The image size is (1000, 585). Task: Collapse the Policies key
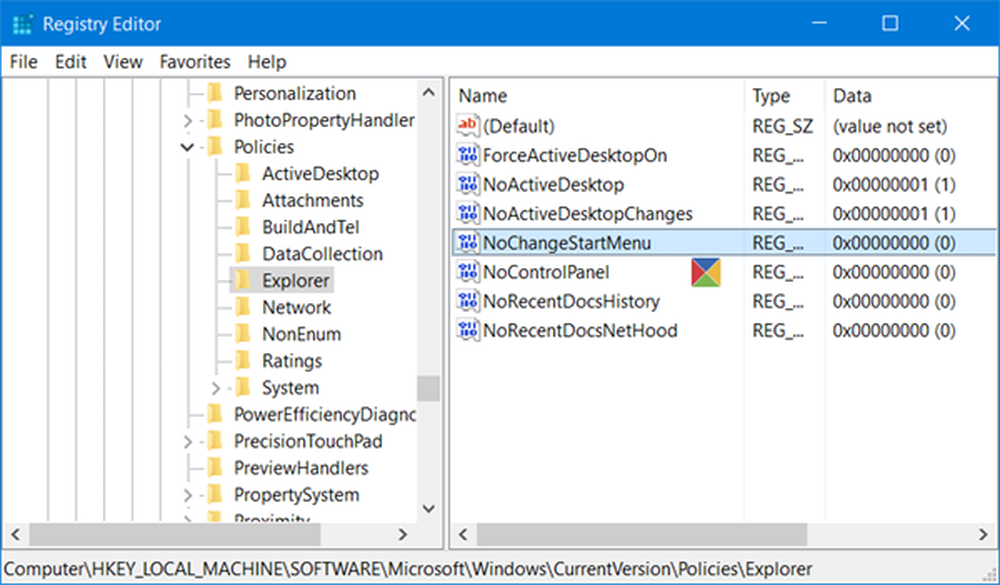point(187,147)
